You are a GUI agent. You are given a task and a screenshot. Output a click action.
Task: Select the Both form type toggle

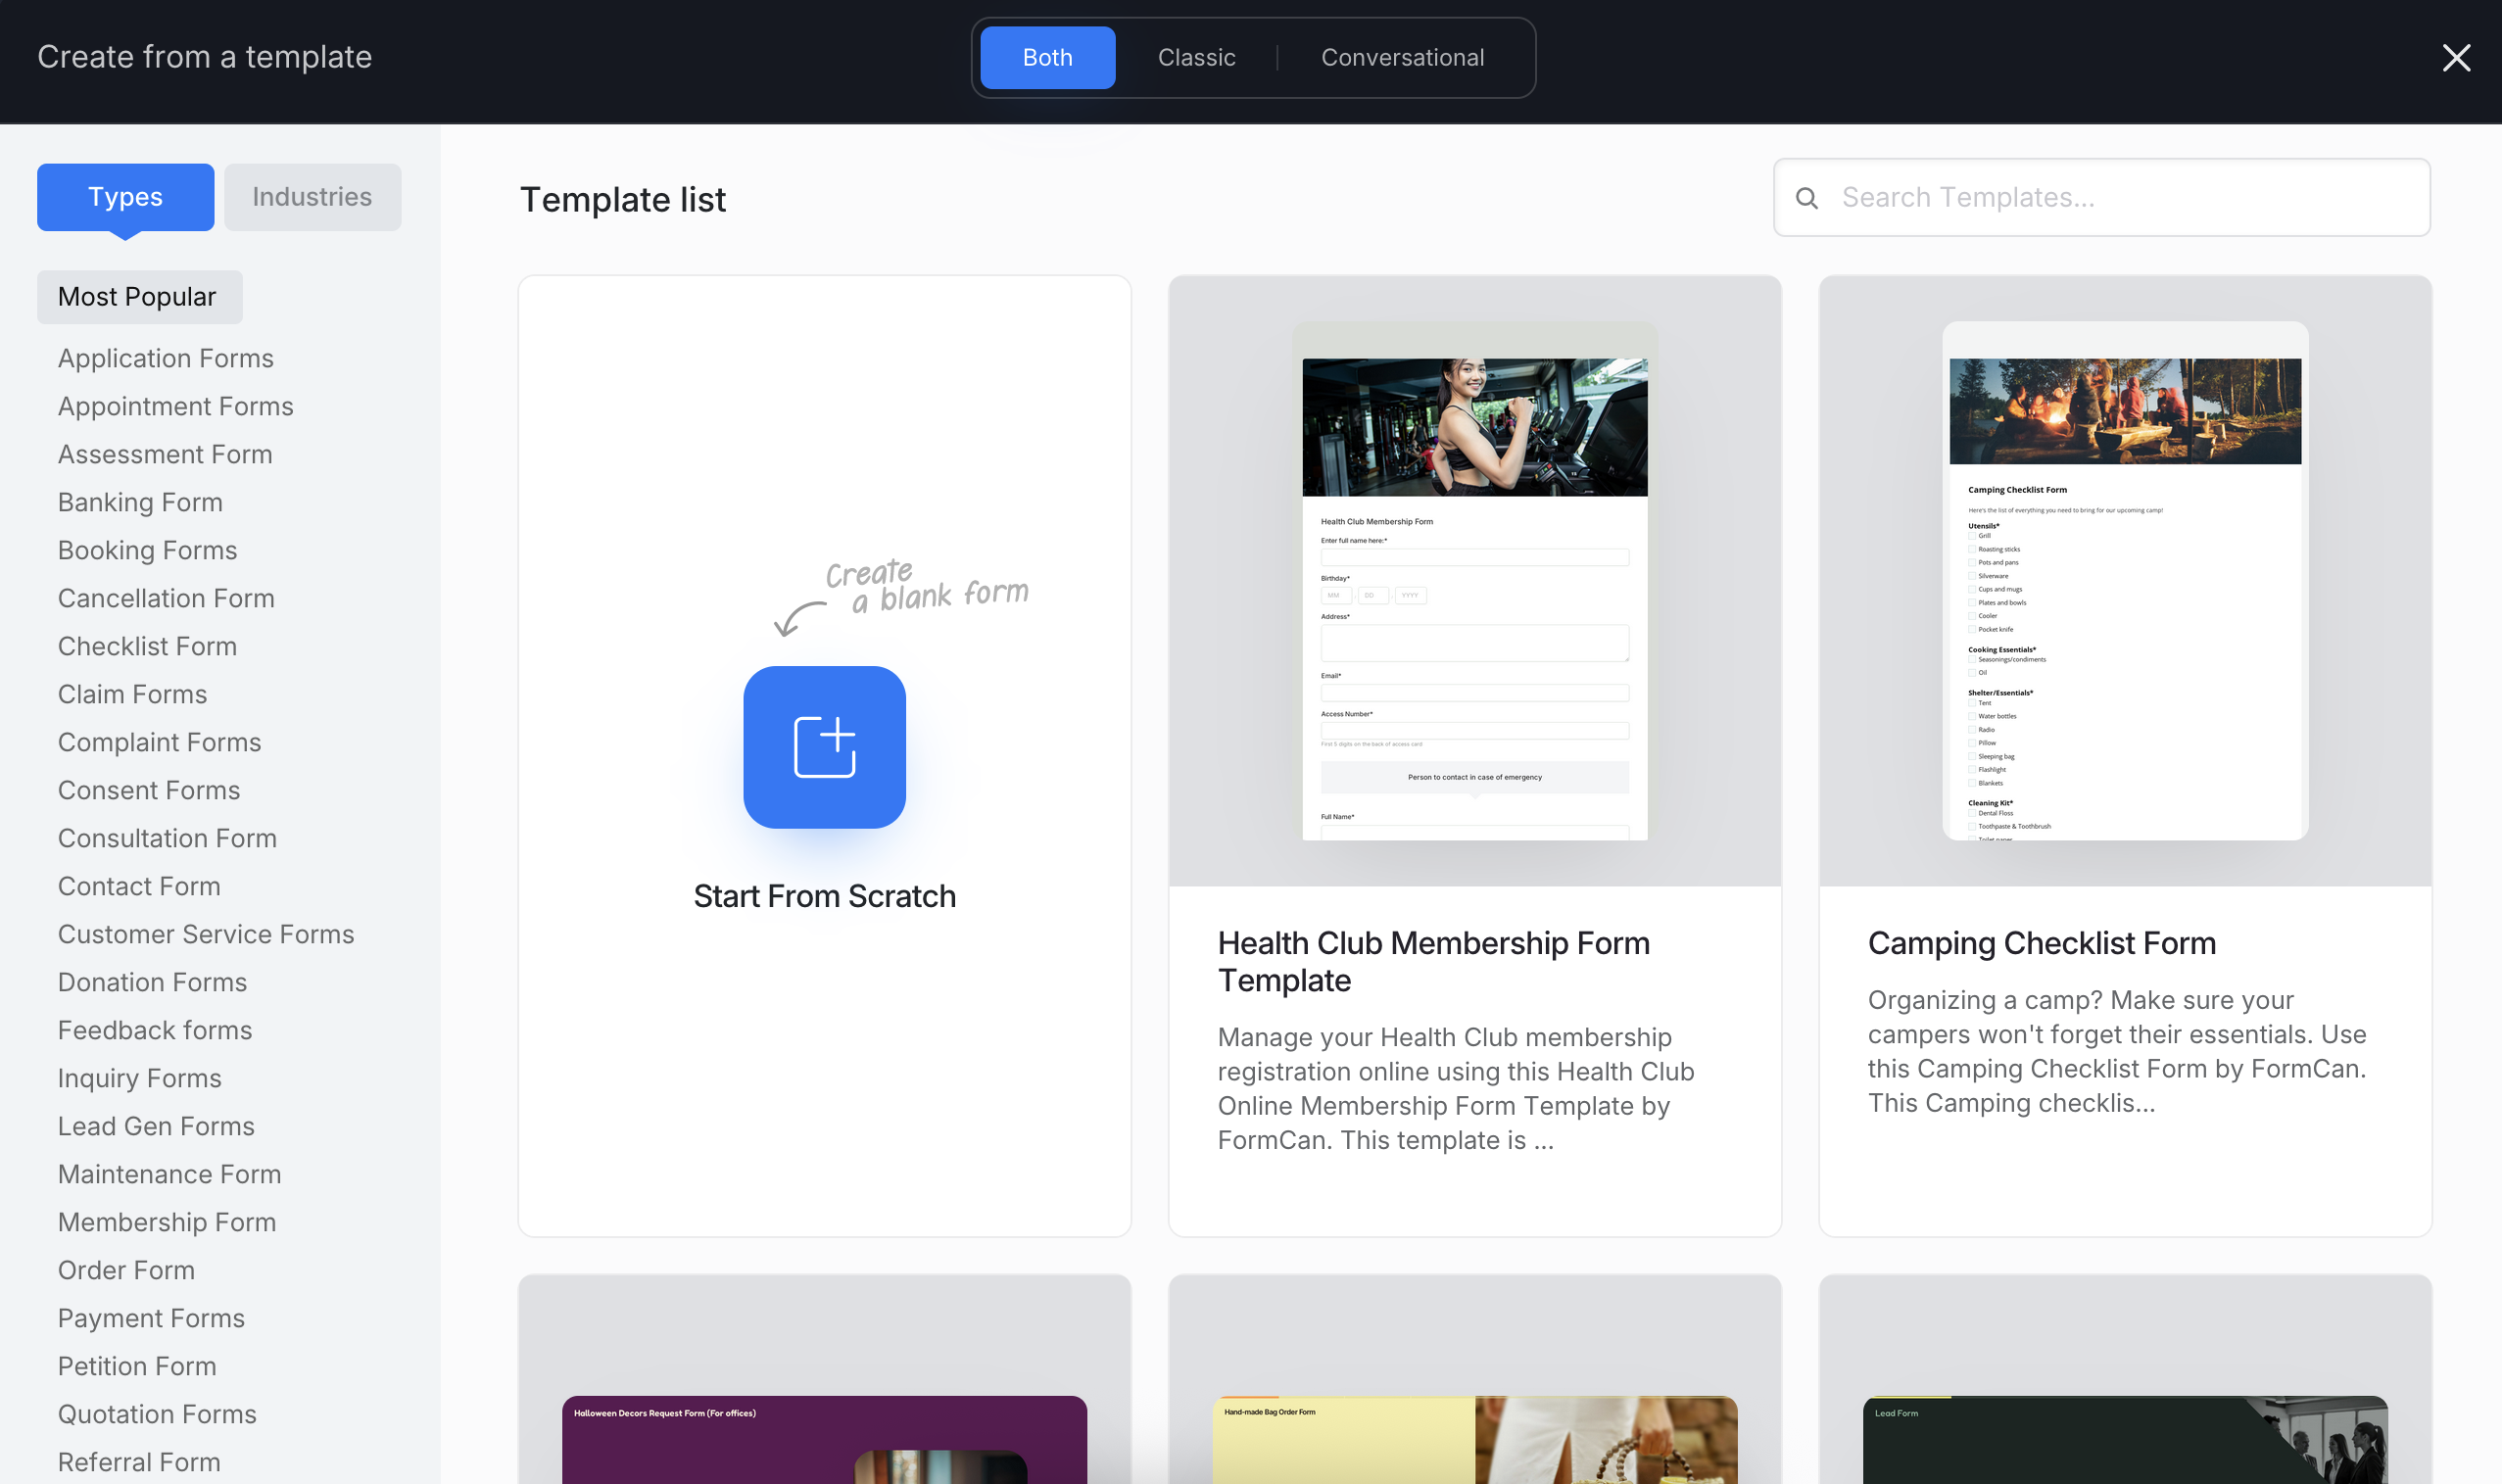pos(1047,58)
